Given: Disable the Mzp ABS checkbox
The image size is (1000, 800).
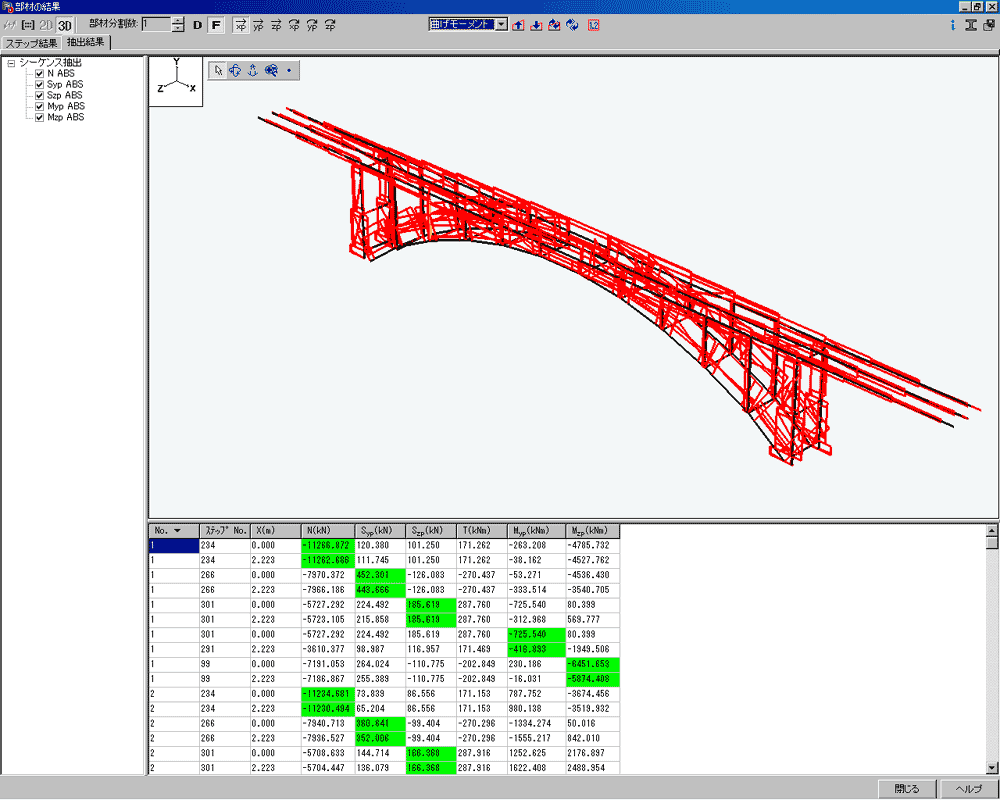Looking at the screenshot, I should click(40, 117).
